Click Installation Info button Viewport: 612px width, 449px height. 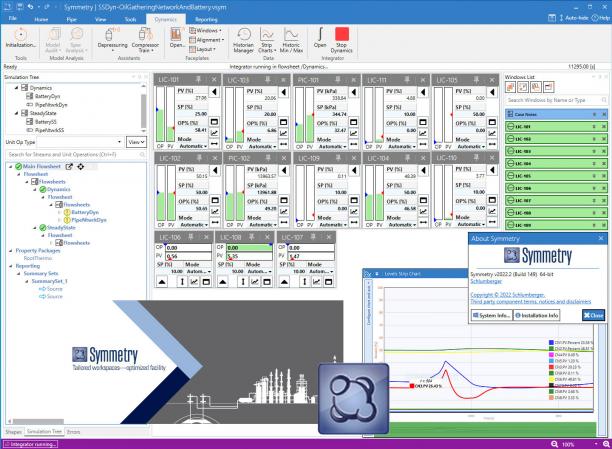(x=536, y=315)
